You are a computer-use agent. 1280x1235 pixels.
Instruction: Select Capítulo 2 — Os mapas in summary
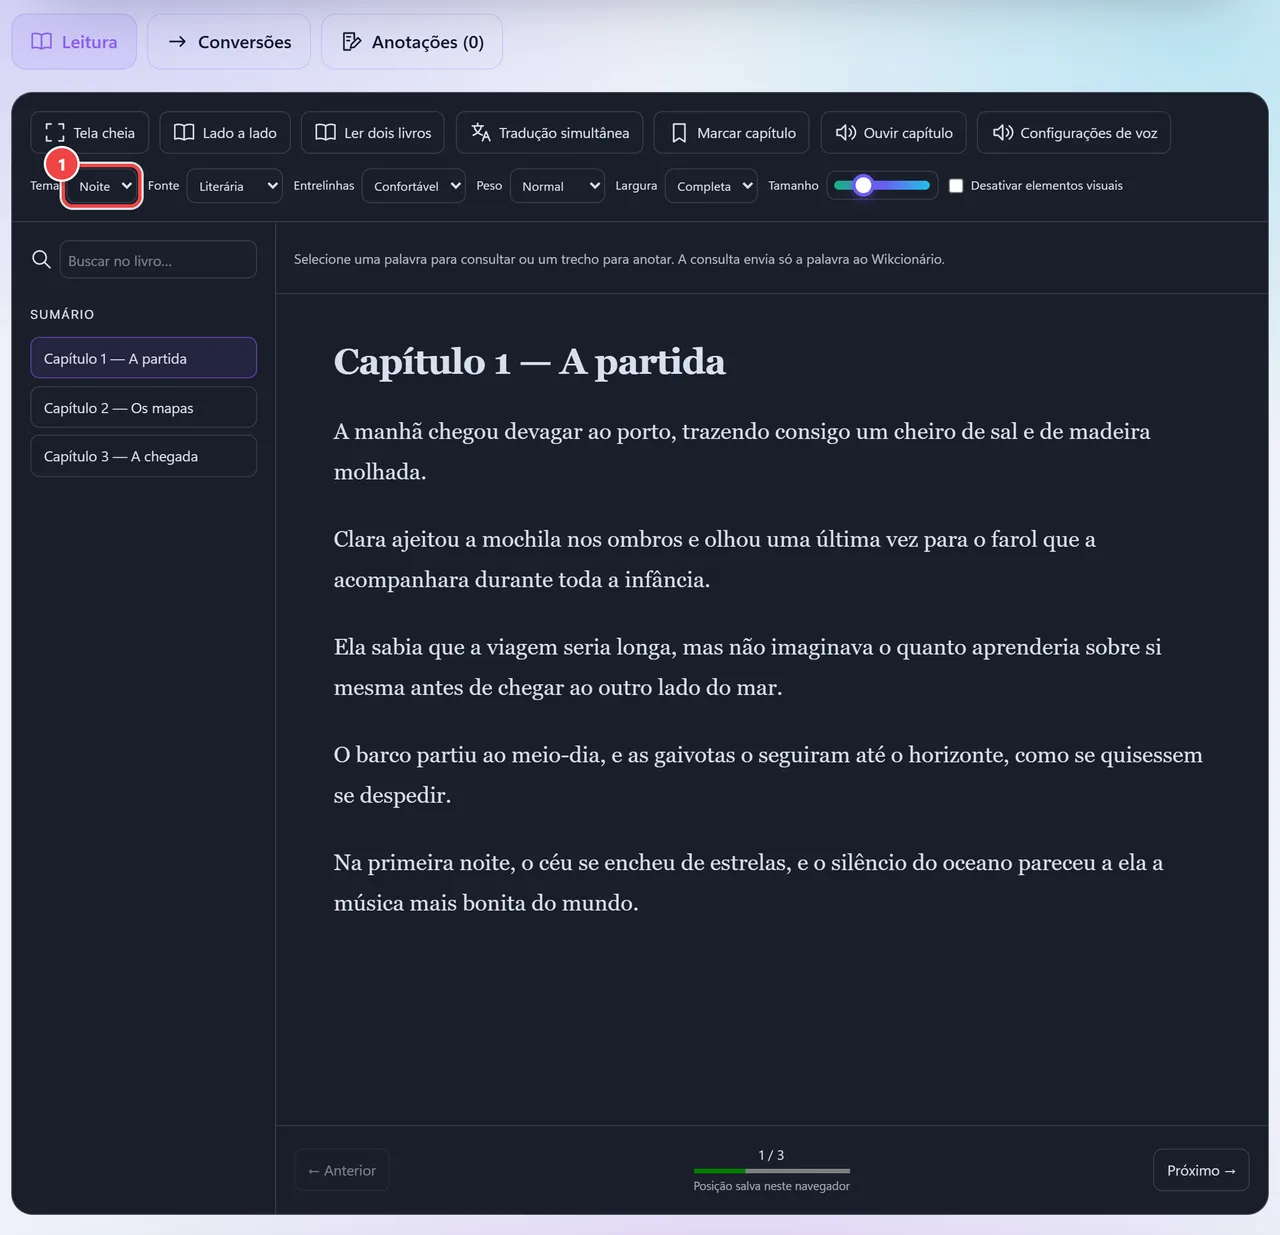tap(143, 407)
